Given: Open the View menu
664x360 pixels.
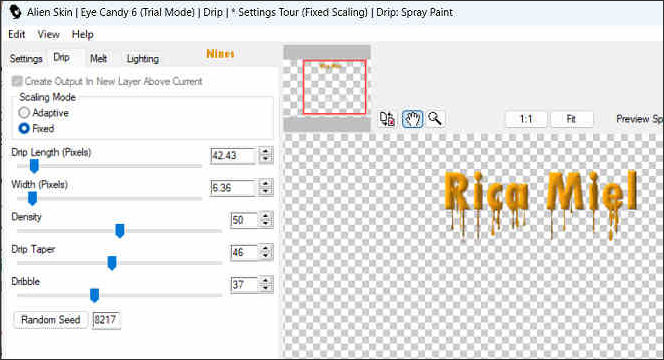Looking at the screenshot, I should pyautogui.click(x=48, y=34).
